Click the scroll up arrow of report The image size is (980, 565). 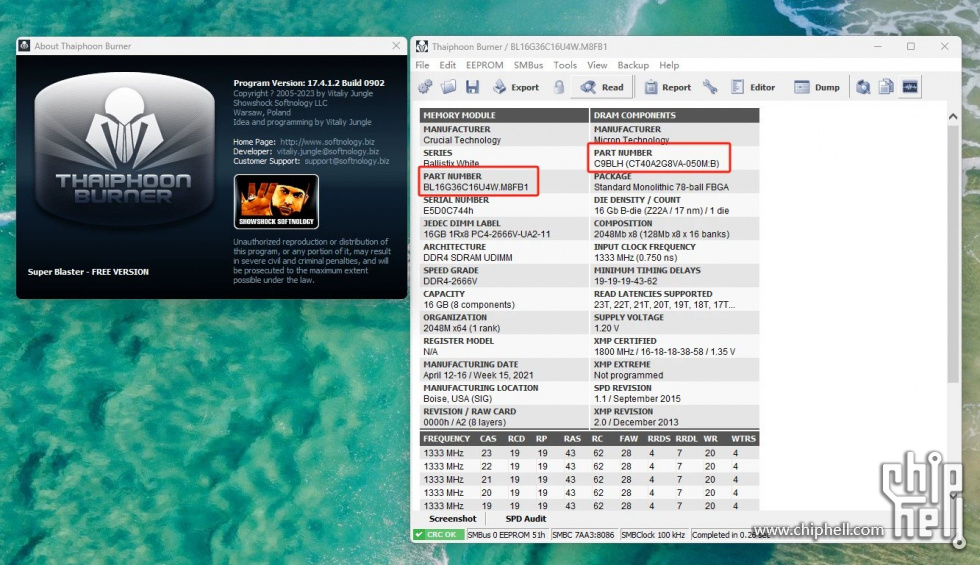tap(952, 116)
